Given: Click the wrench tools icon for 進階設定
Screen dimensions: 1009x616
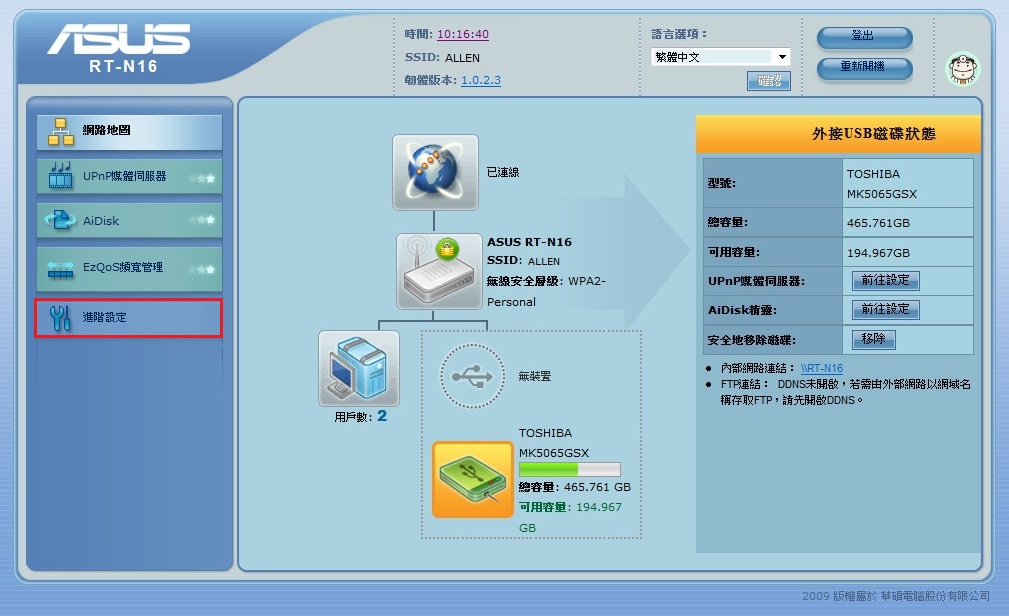Looking at the screenshot, I should point(60,317).
